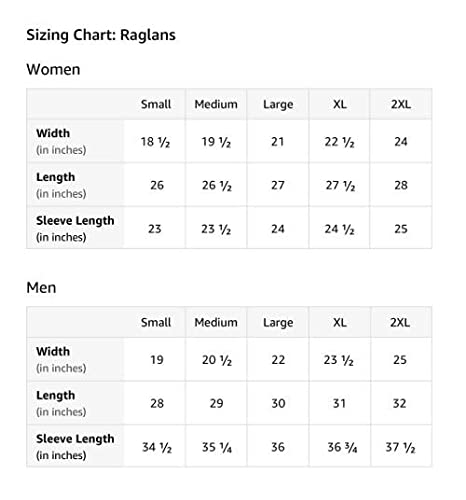Click Women's Small width value 18 ½

[155, 142]
